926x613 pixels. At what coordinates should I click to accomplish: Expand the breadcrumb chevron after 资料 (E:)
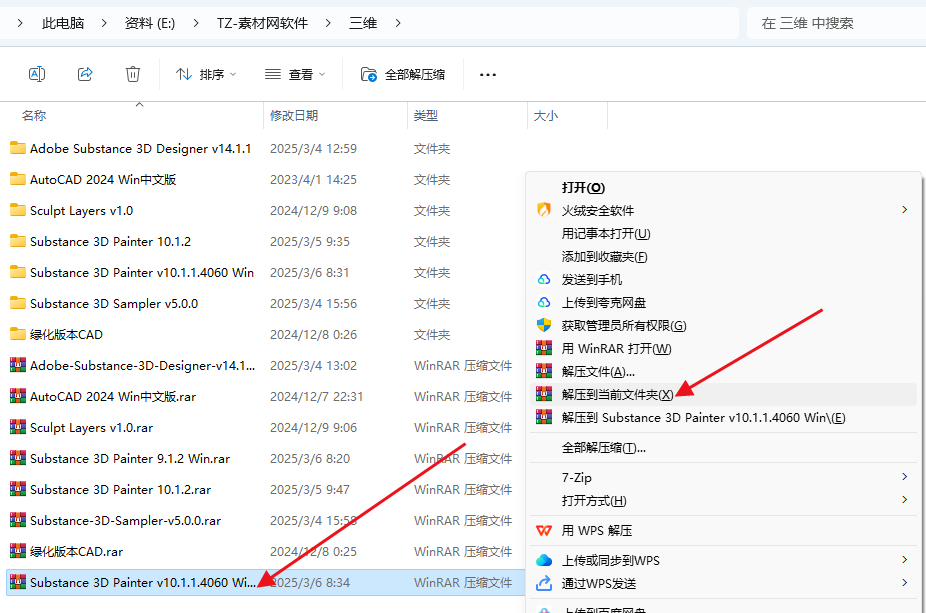click(x=195, y=23)
